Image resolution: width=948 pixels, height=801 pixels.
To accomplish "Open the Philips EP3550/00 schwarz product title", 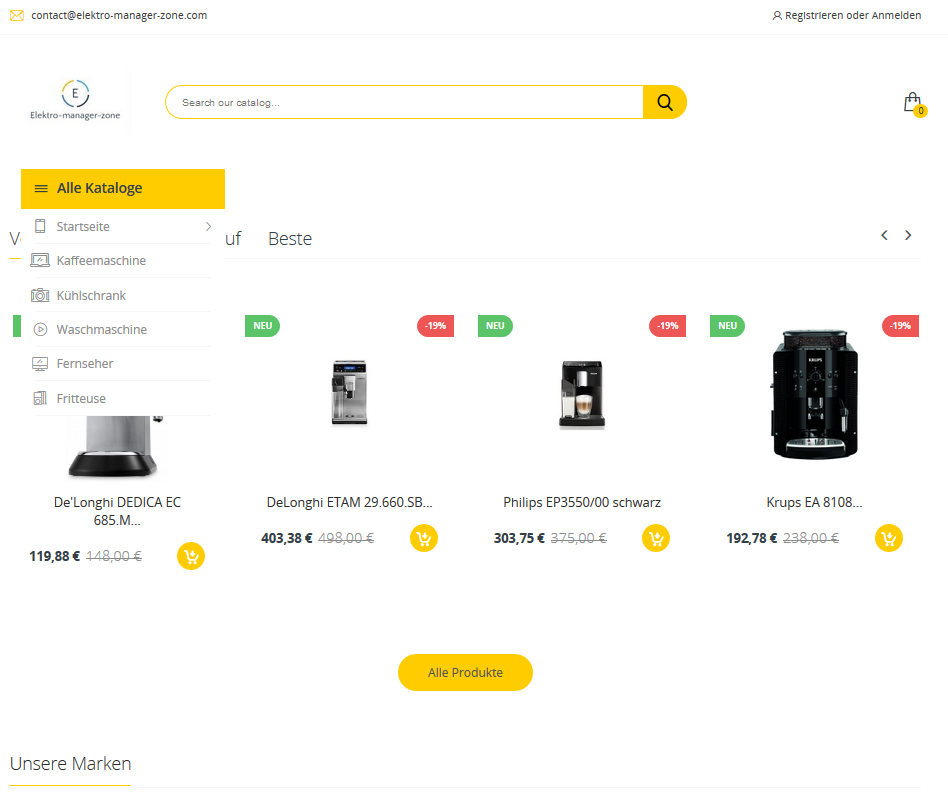I will pos(582,502).
